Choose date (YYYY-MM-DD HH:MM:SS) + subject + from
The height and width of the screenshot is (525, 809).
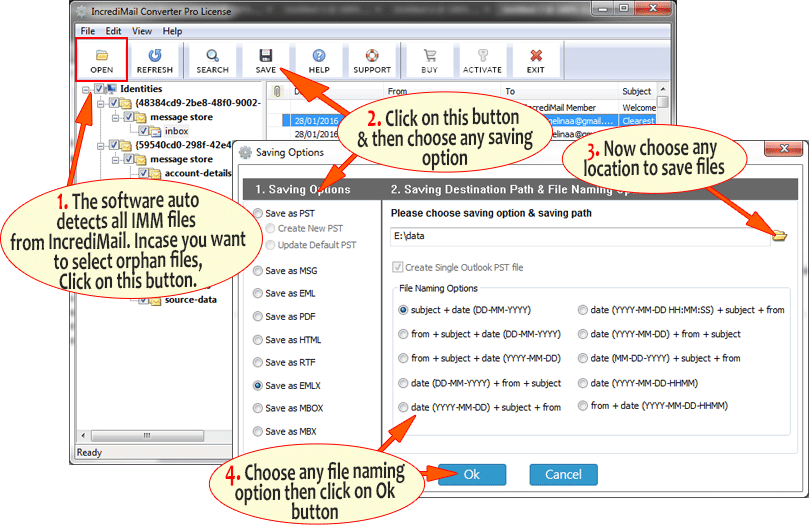tap(583, 310)
